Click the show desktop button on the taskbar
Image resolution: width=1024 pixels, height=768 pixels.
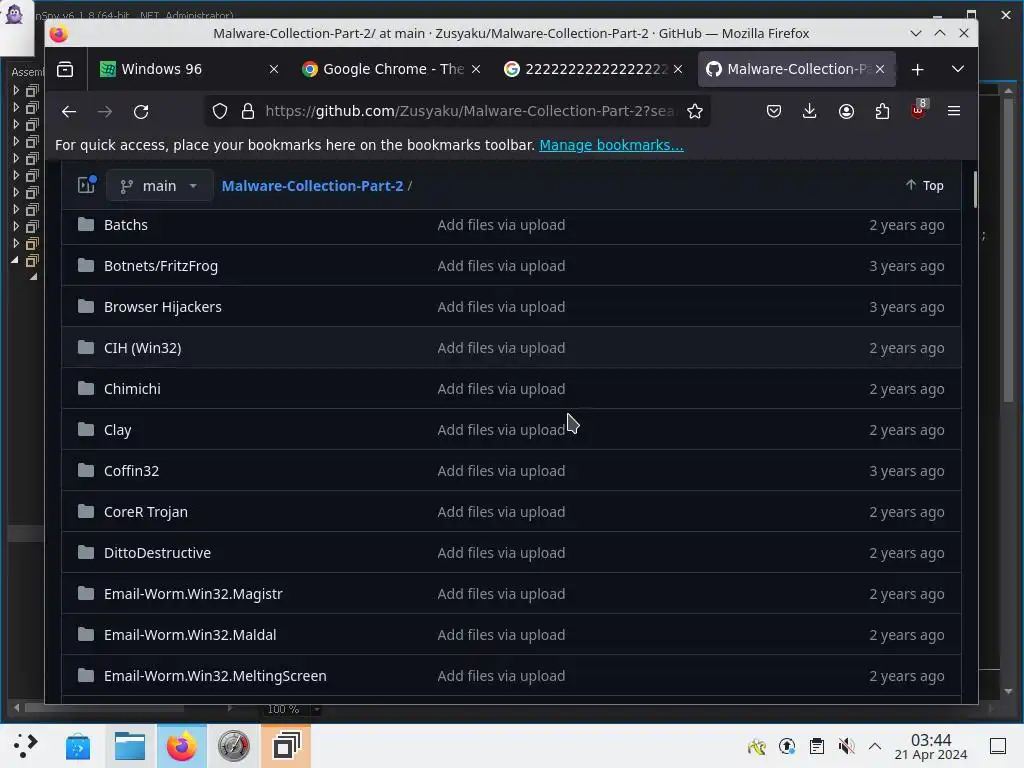click(x=998, y=746)
